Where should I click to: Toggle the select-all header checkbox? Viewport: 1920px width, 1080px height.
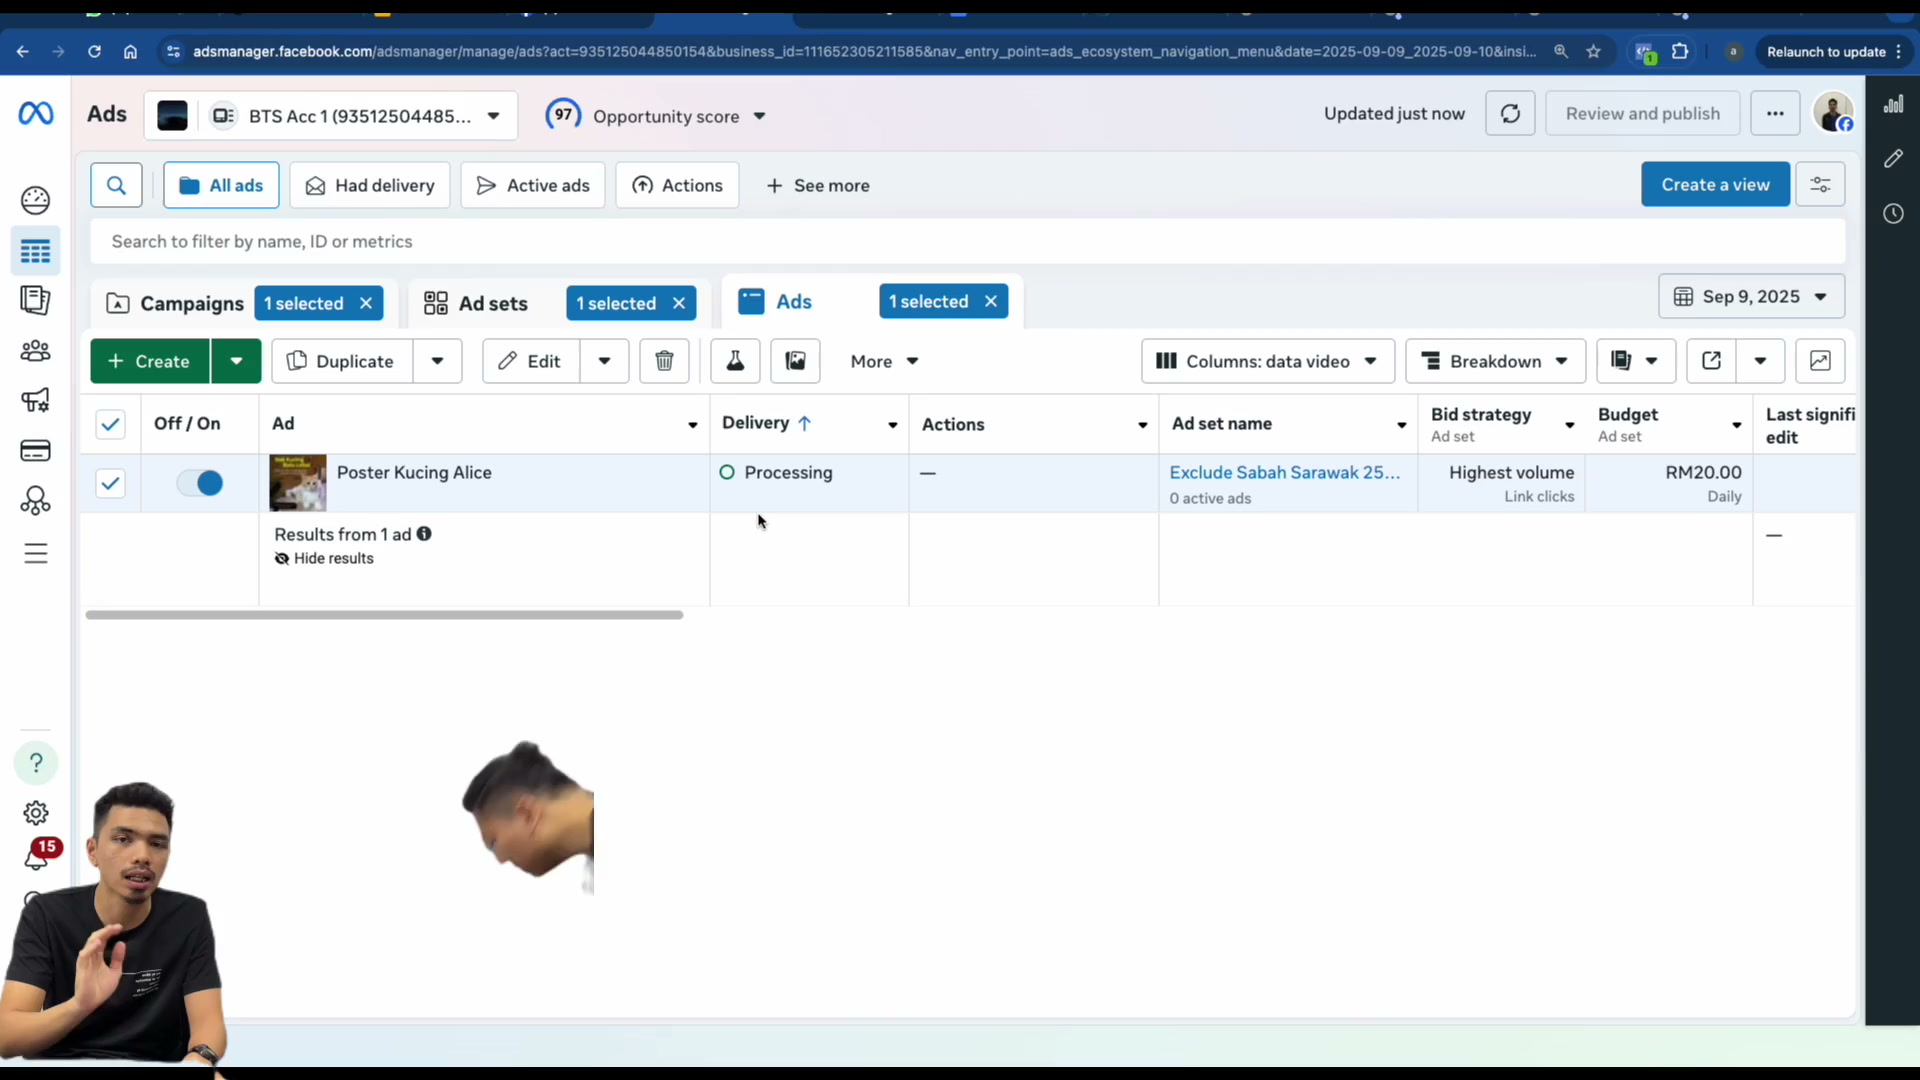coord(110,424)
